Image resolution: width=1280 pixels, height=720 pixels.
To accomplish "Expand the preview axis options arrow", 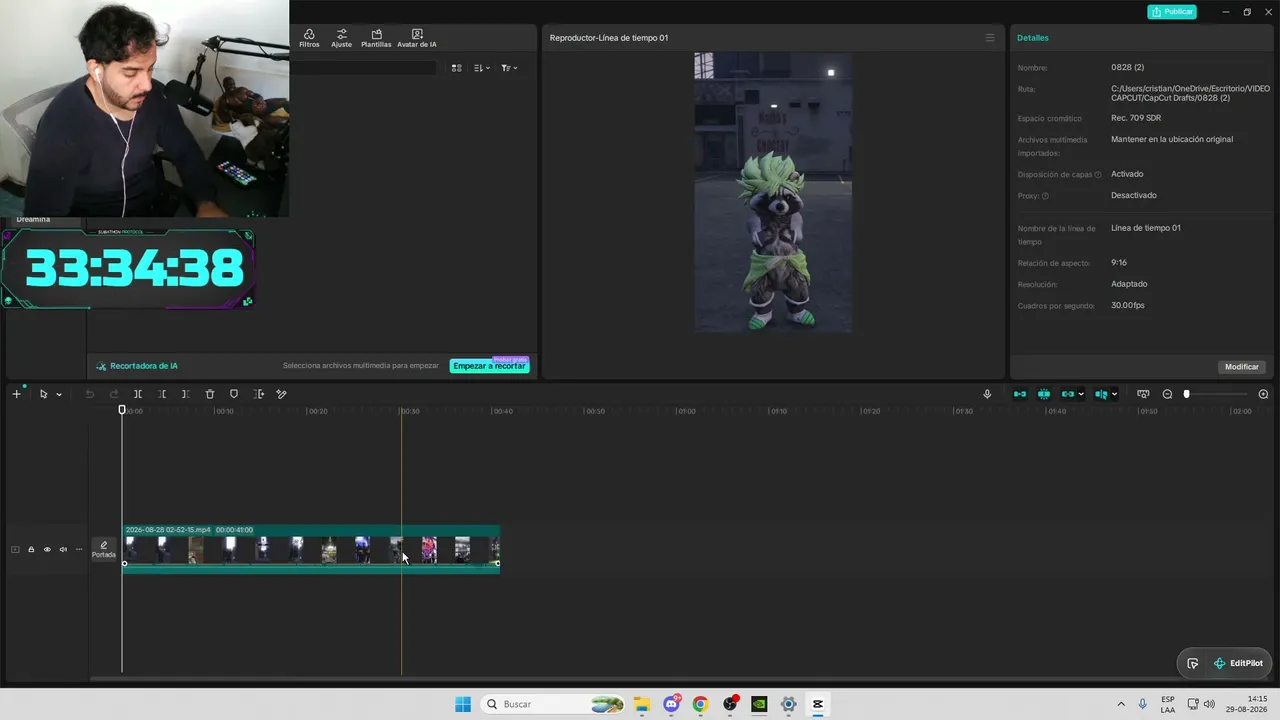I will [x=1114, y=394].
